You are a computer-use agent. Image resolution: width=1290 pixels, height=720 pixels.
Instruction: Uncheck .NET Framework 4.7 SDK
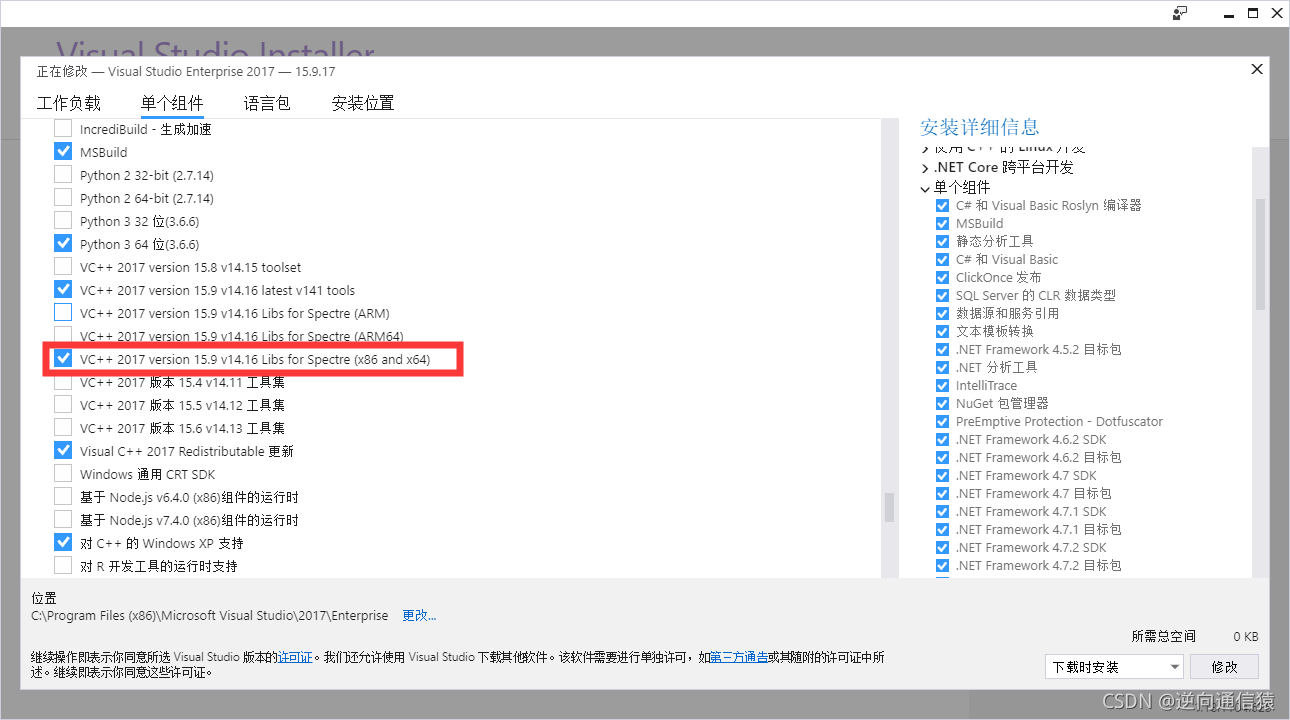coord(942,475)
